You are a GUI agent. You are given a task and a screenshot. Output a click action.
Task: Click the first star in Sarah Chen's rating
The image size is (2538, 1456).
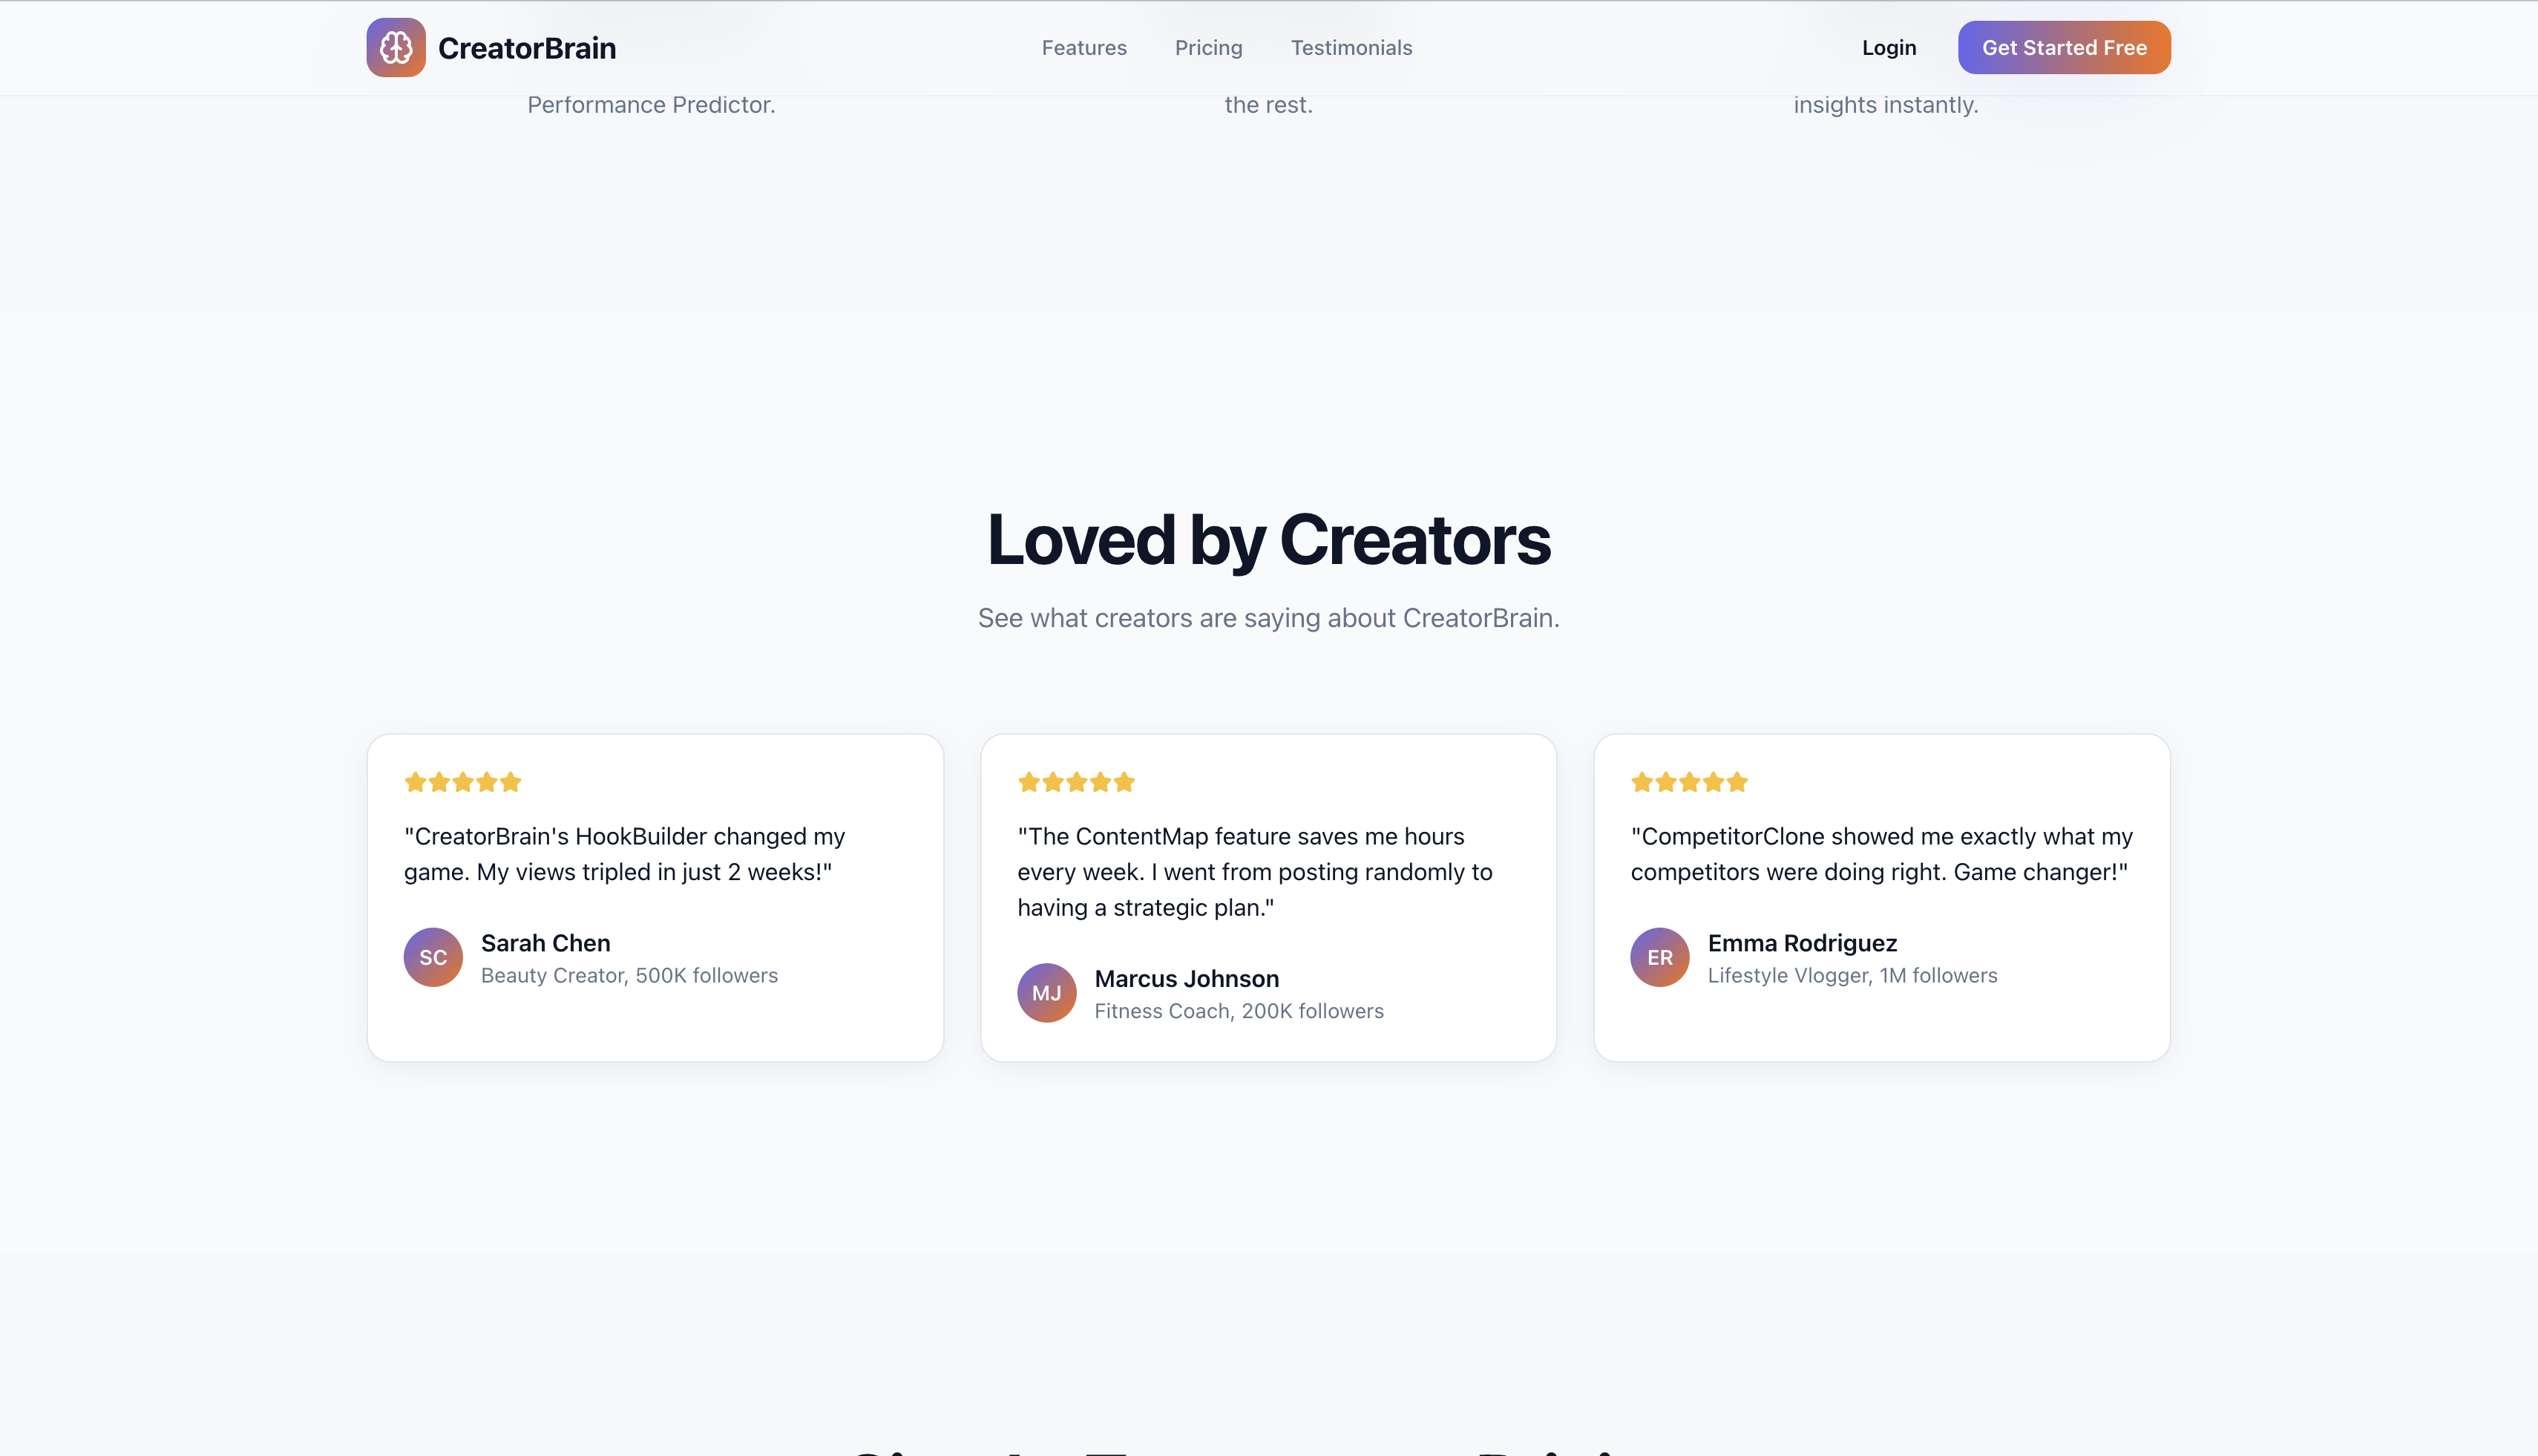coord(416,782)
